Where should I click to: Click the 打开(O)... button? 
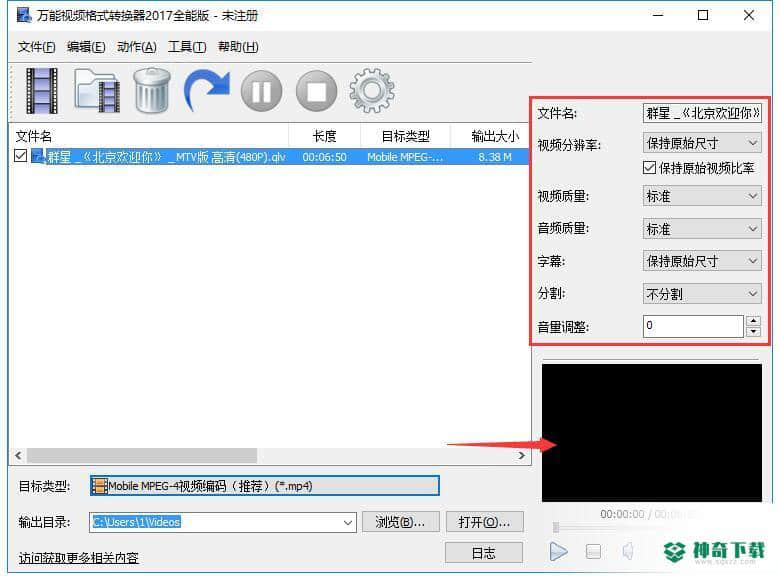tap(485, 522)
